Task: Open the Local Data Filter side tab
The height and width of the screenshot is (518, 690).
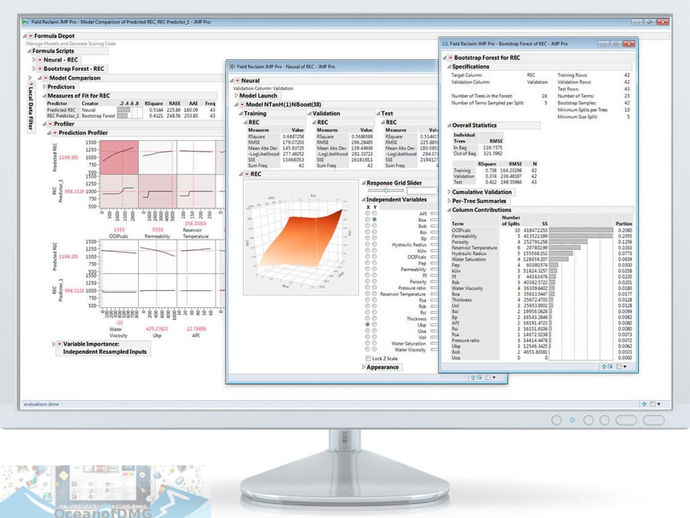Action: click(30, 107)
